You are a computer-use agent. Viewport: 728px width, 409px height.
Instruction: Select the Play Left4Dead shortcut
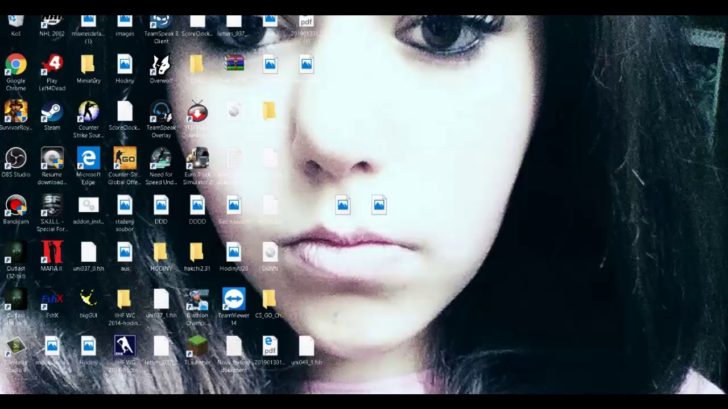pyautogui.click(x=52, y=65)
